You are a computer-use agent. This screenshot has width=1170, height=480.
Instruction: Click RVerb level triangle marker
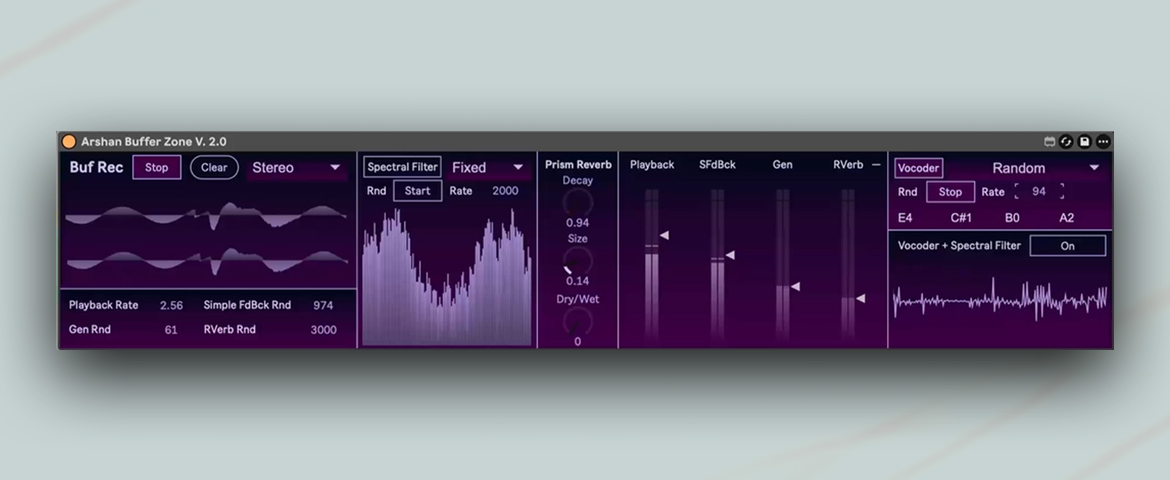click(x=860, y=299)
